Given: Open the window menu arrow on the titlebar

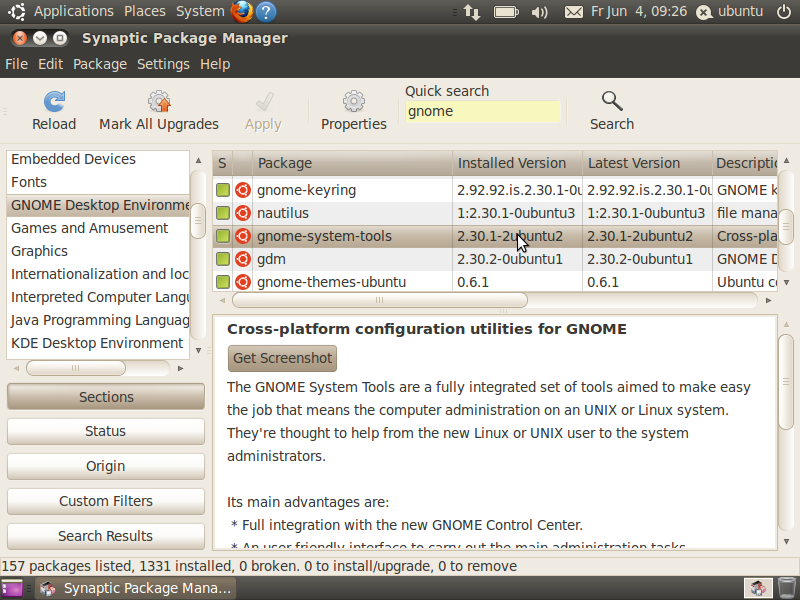Looking at the screenshot, I should point(39,36).
